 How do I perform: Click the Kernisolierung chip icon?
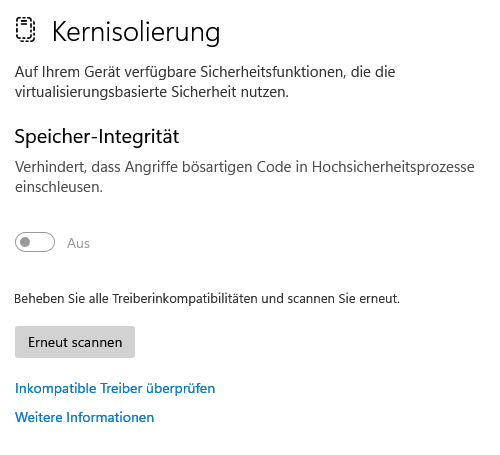click(x=25, y=30)
